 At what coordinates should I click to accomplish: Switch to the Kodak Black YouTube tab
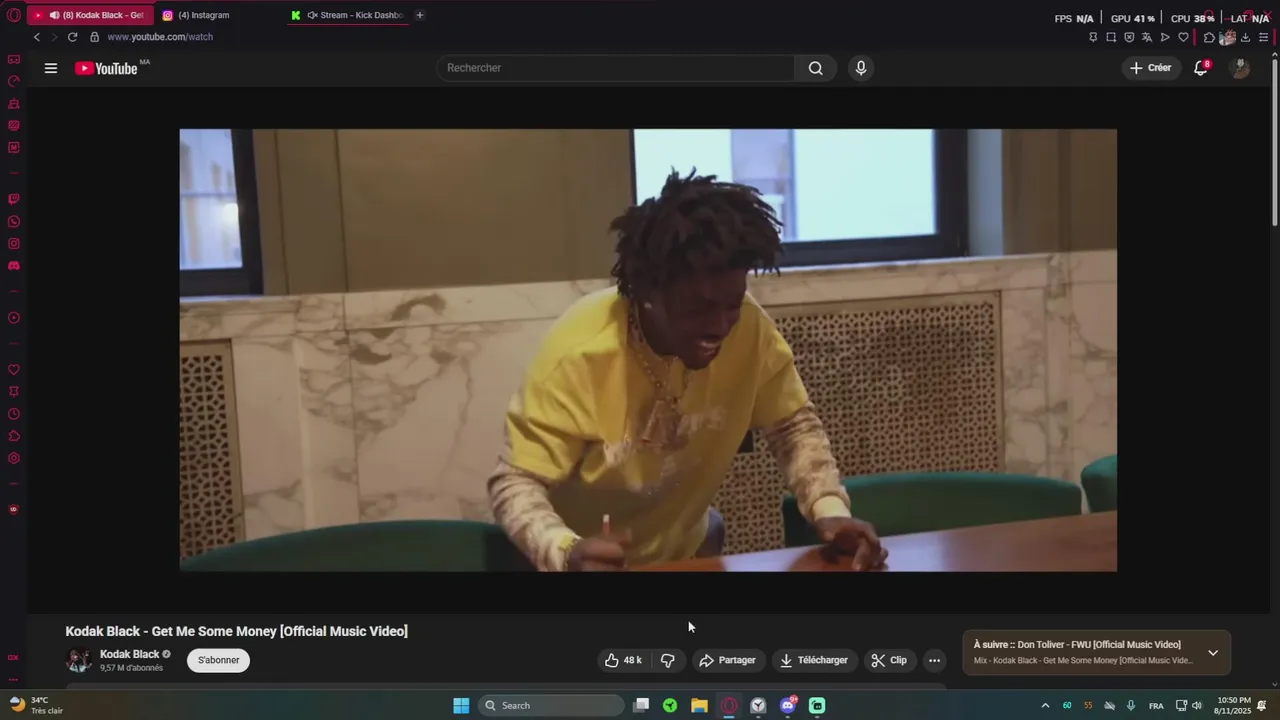[90, 15]
